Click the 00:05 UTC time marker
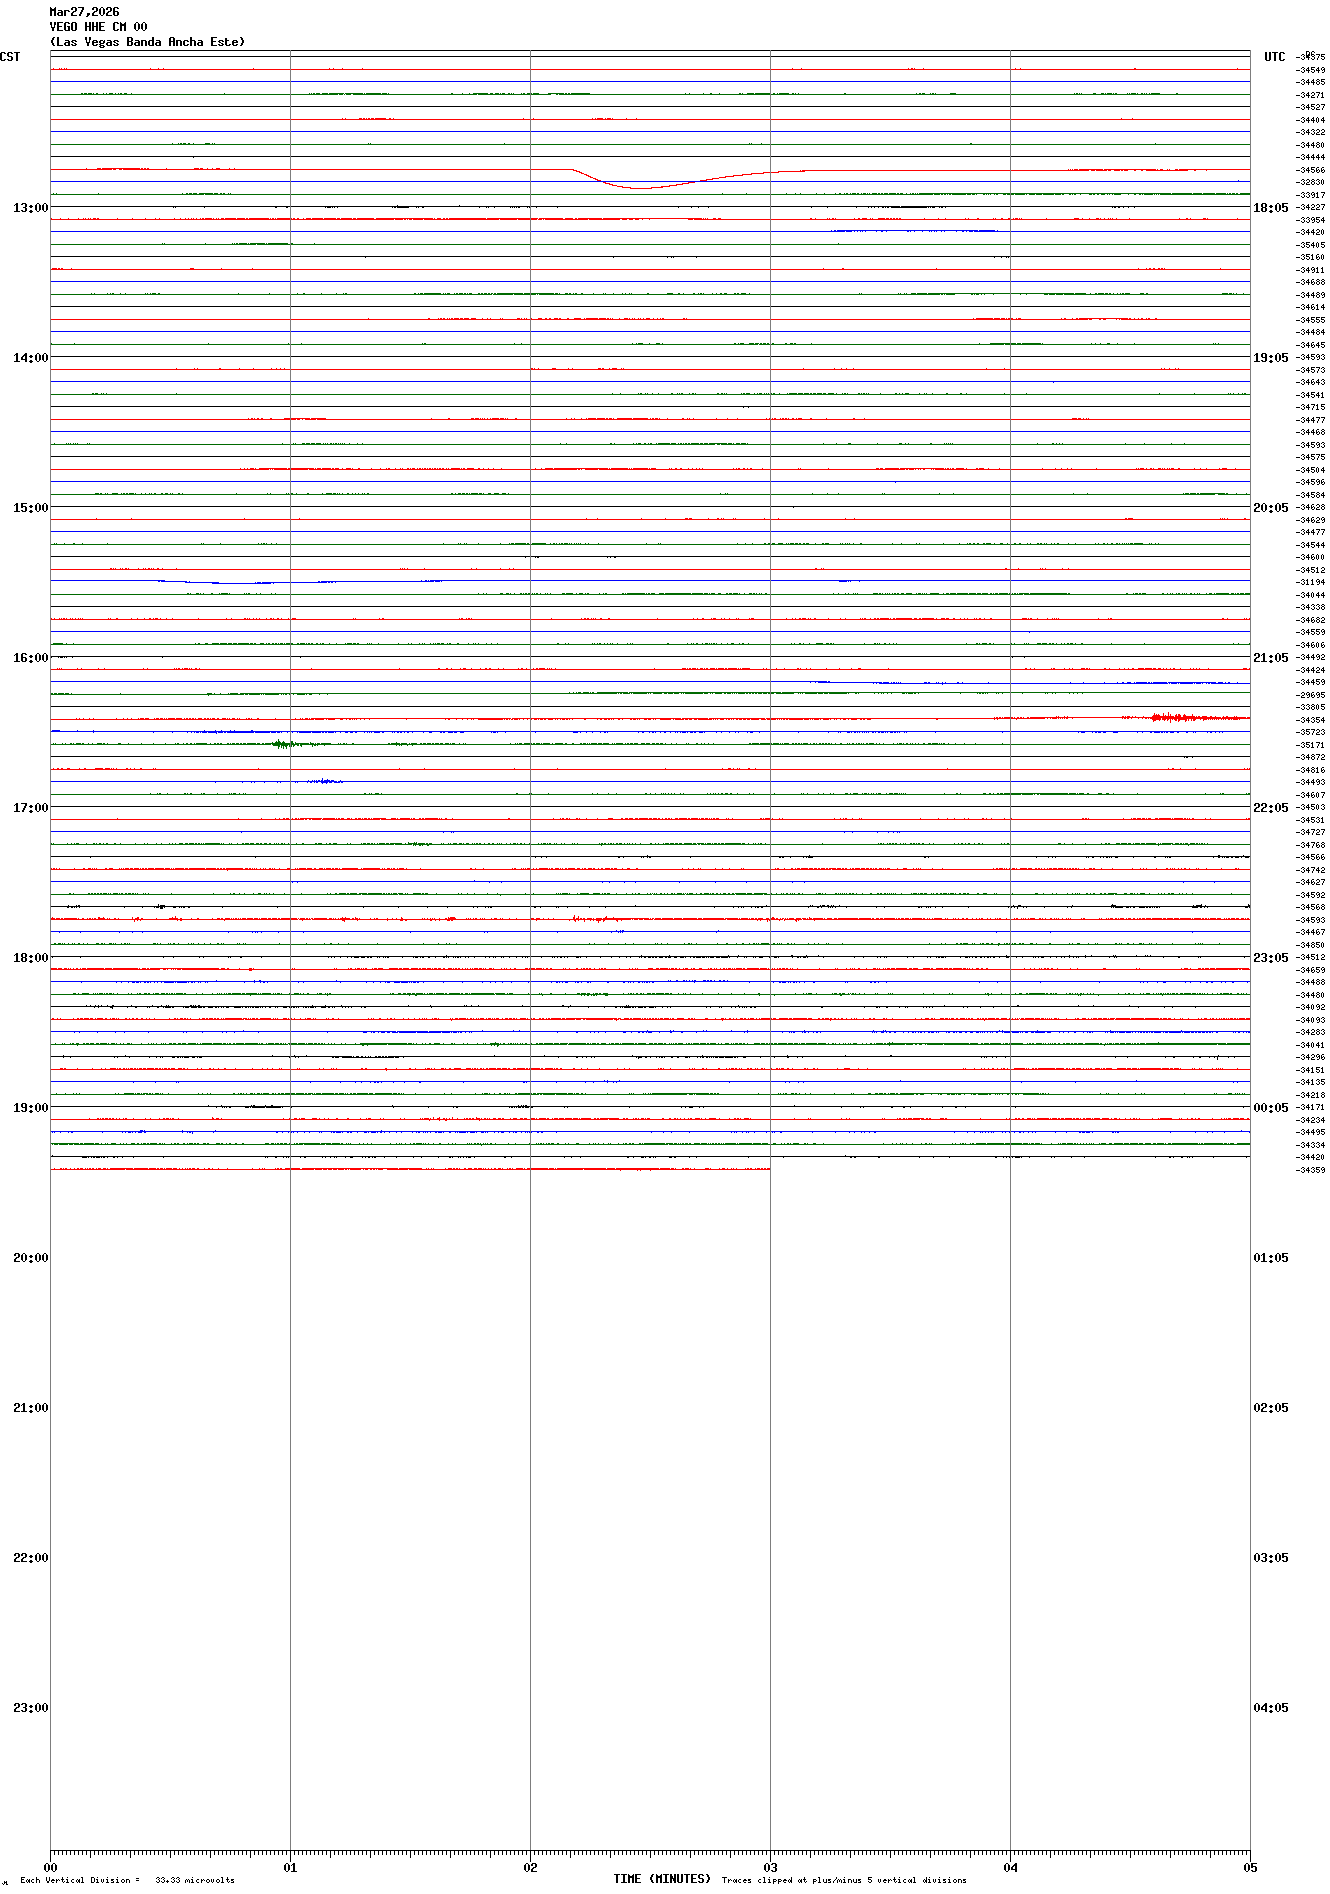The image size is (1330, 1894). point(1270,1108)
